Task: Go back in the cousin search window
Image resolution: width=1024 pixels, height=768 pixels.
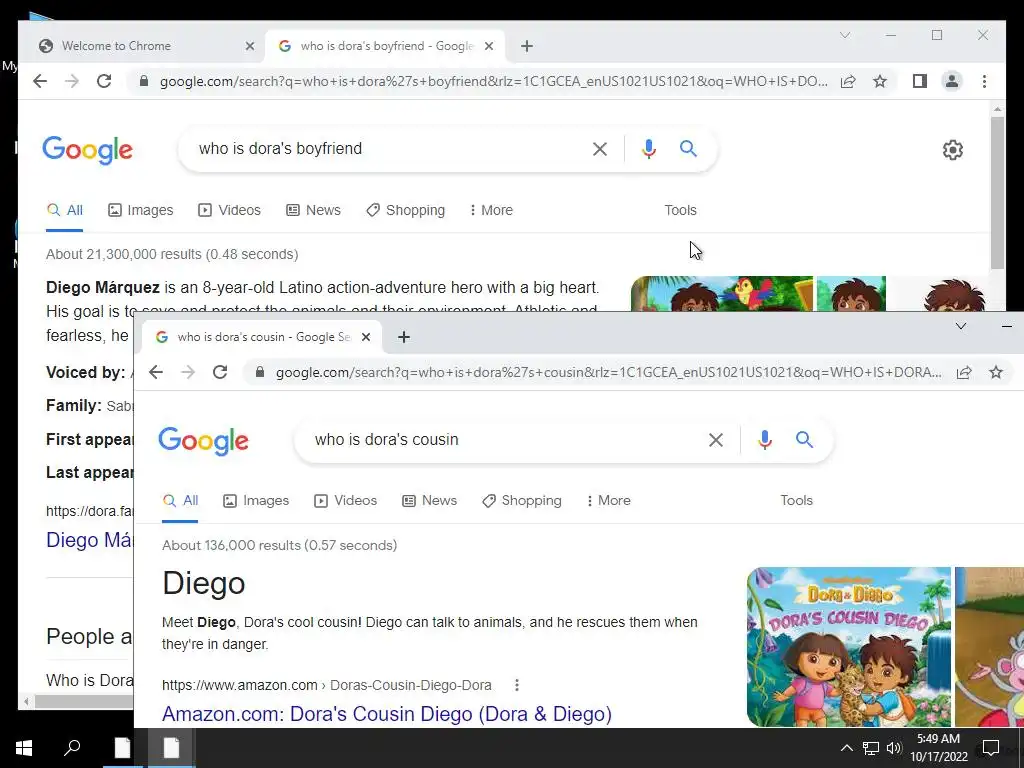Action: [155, 372]
